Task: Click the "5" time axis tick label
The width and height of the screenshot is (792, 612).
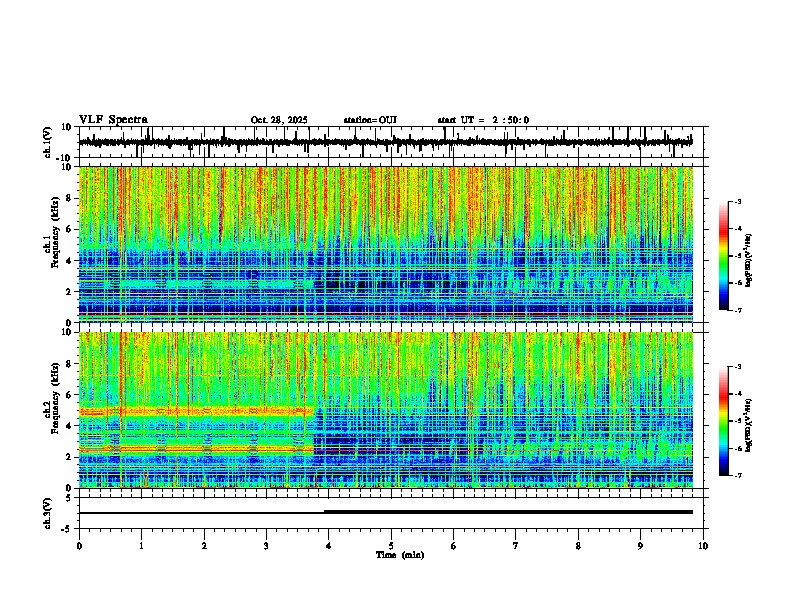Action: (x=391, y=546)
